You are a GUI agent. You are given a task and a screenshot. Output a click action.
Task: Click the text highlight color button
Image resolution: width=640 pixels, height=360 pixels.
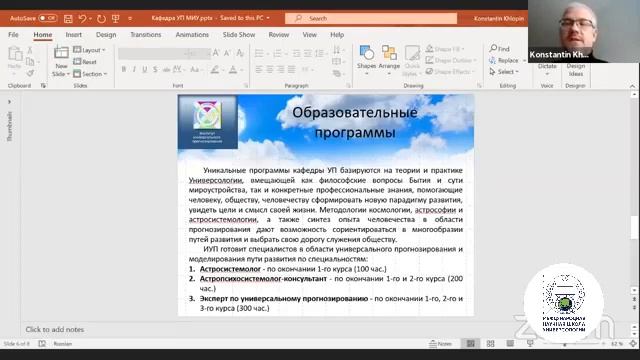[x=215, y=70]
